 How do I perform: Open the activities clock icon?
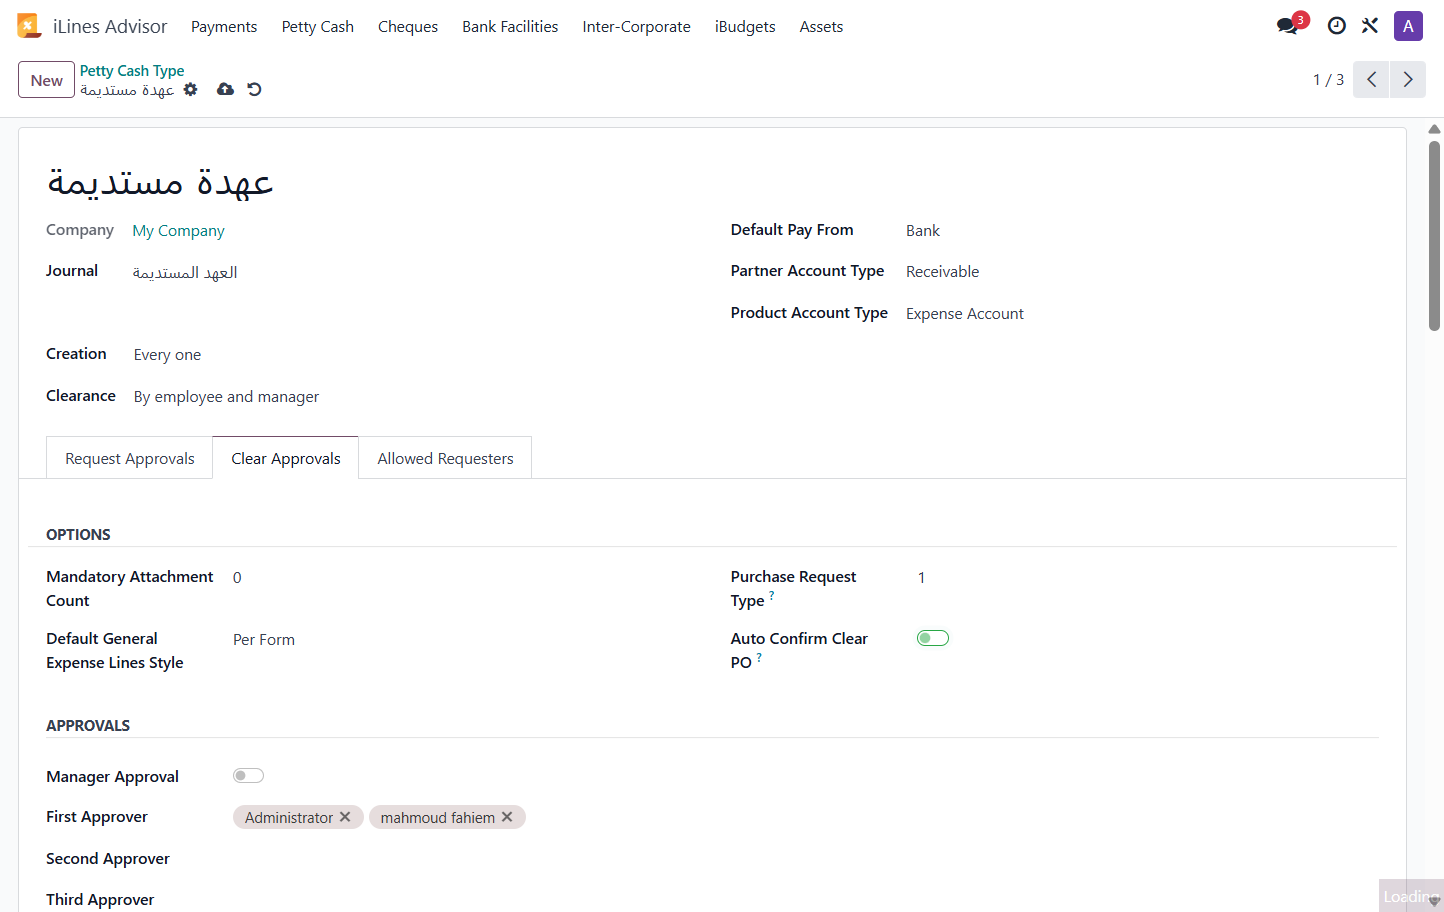[1336, 26]
